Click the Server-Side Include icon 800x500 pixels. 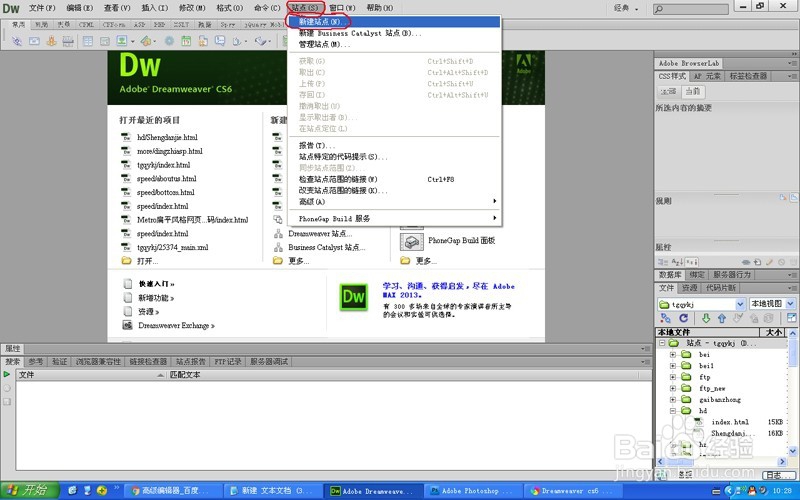coord(203,41)
